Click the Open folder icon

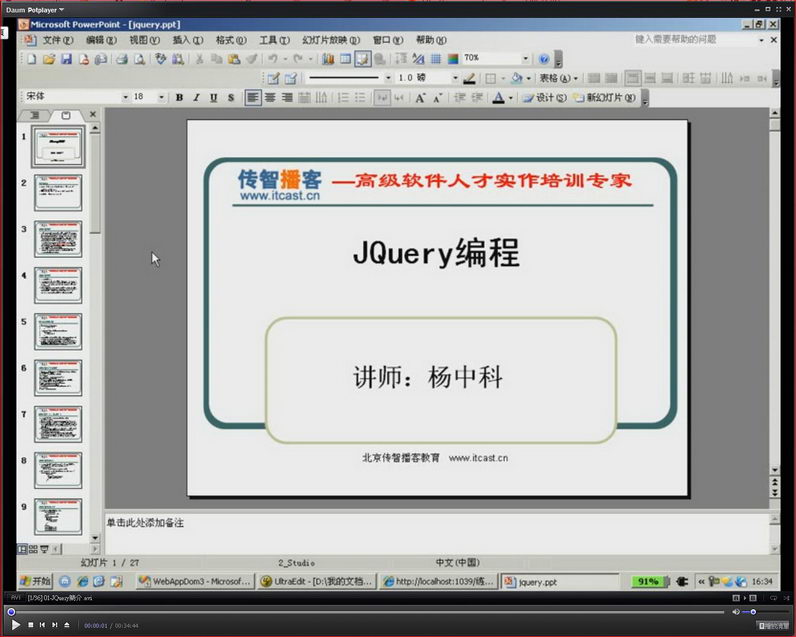(x=49, y=59)
